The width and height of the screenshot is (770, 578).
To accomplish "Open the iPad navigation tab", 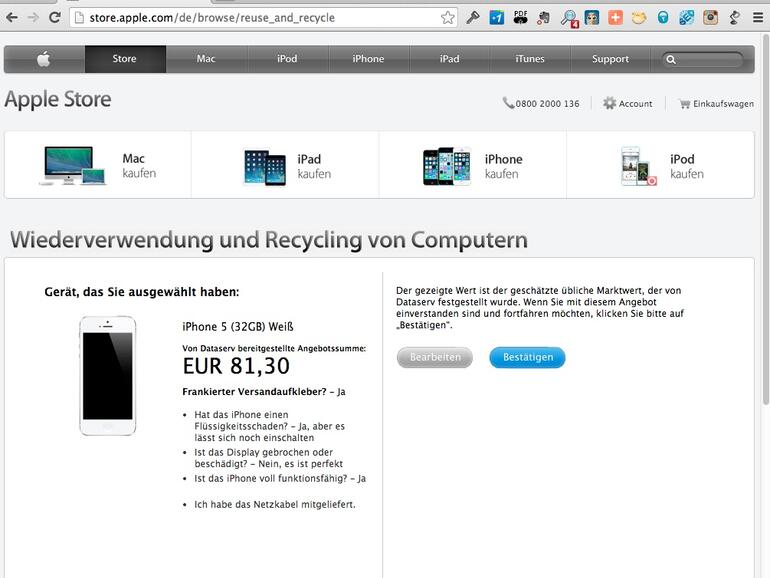I will pos(449,59).
